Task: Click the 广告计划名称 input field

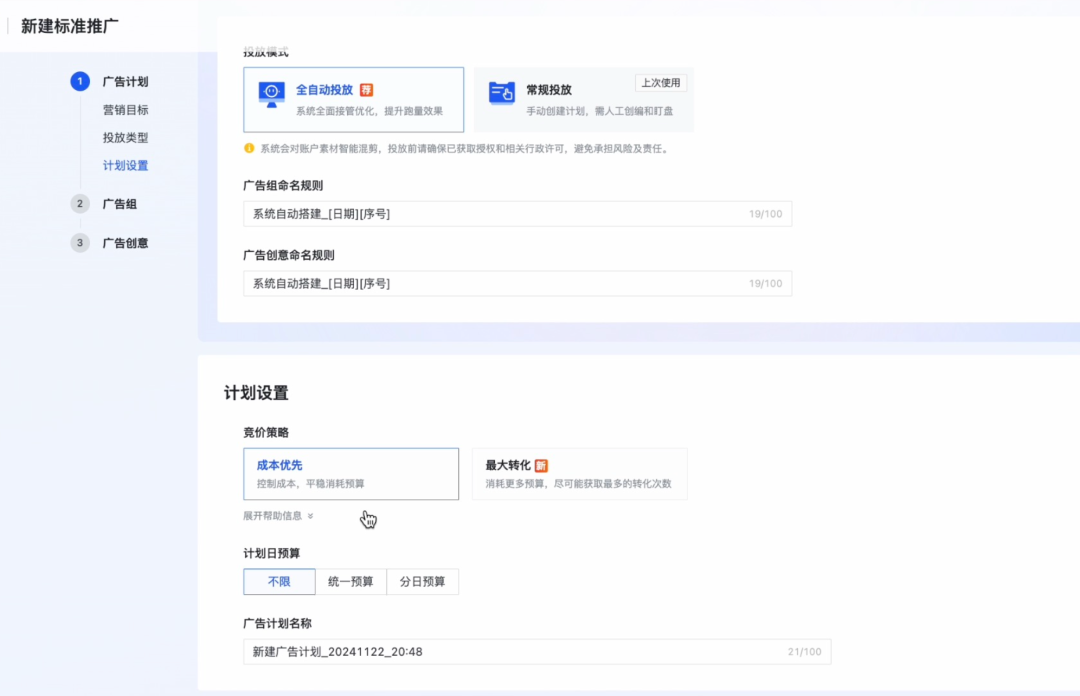Action: click(510, 652)
